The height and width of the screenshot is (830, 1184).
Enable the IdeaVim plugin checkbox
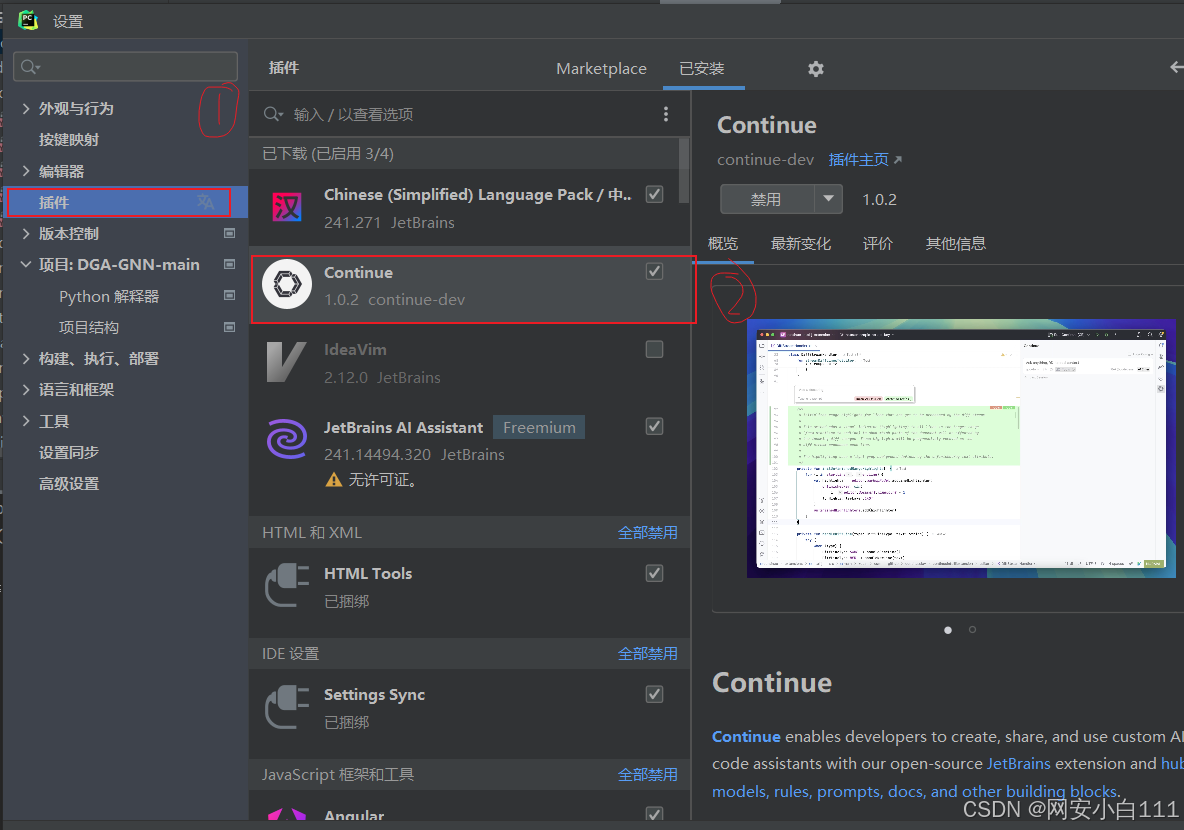tap(654, 349)
